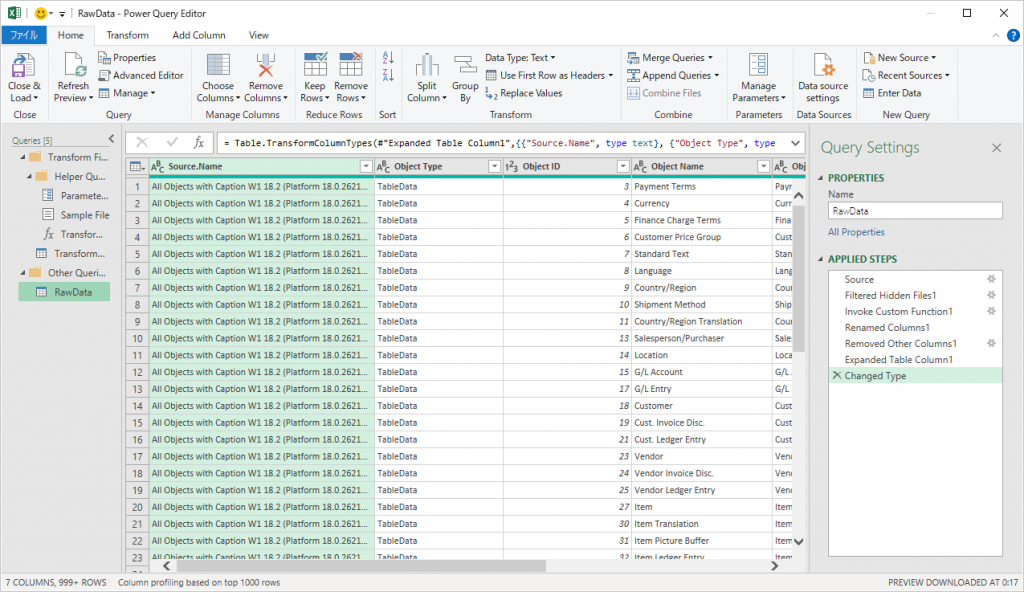Select the Renamed Columns1 step
This screenshot has width=1024, height=592.
(x=915, y=327)
